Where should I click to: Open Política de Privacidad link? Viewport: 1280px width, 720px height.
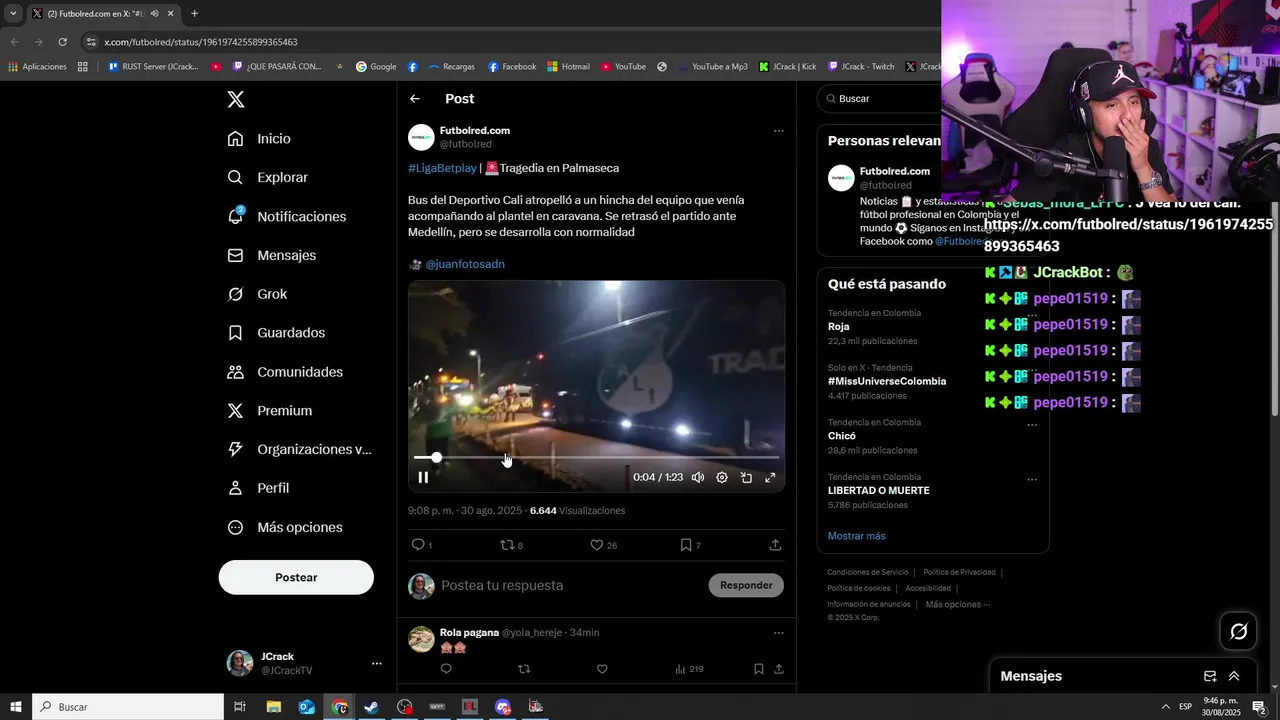pyautogui.click(x=959, y=572)
